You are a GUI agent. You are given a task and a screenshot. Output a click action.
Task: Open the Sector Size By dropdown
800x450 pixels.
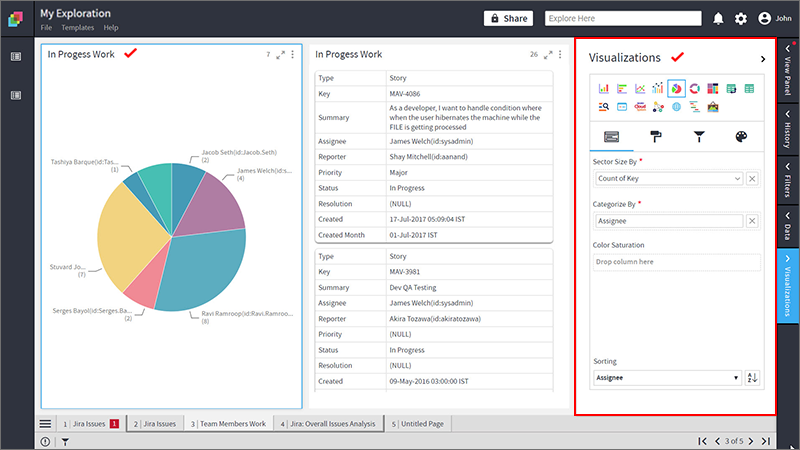click(669, 179)
